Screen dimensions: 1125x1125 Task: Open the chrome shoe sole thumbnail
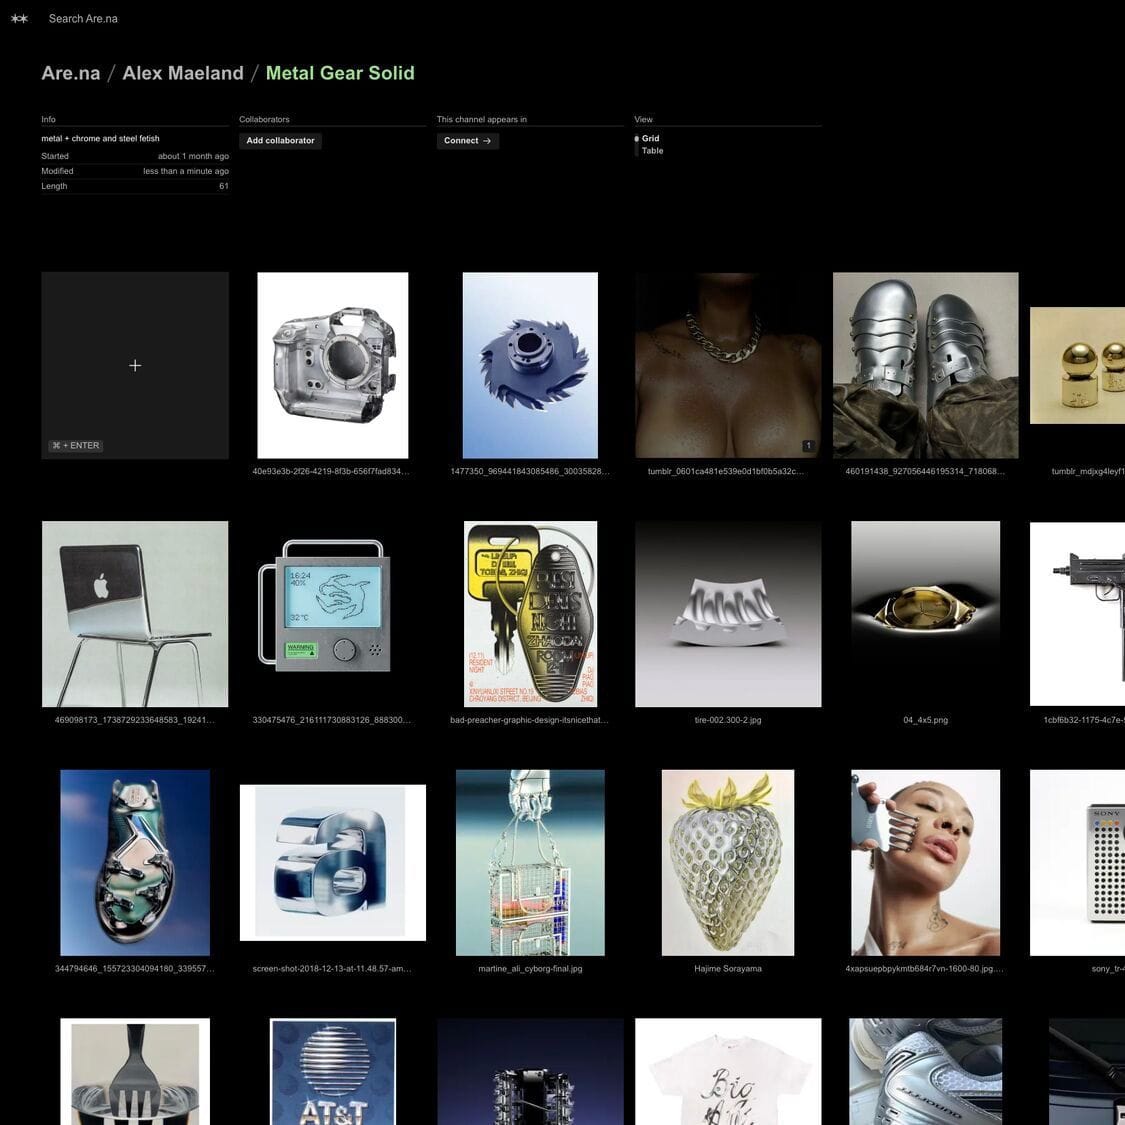tap(135, 862)
